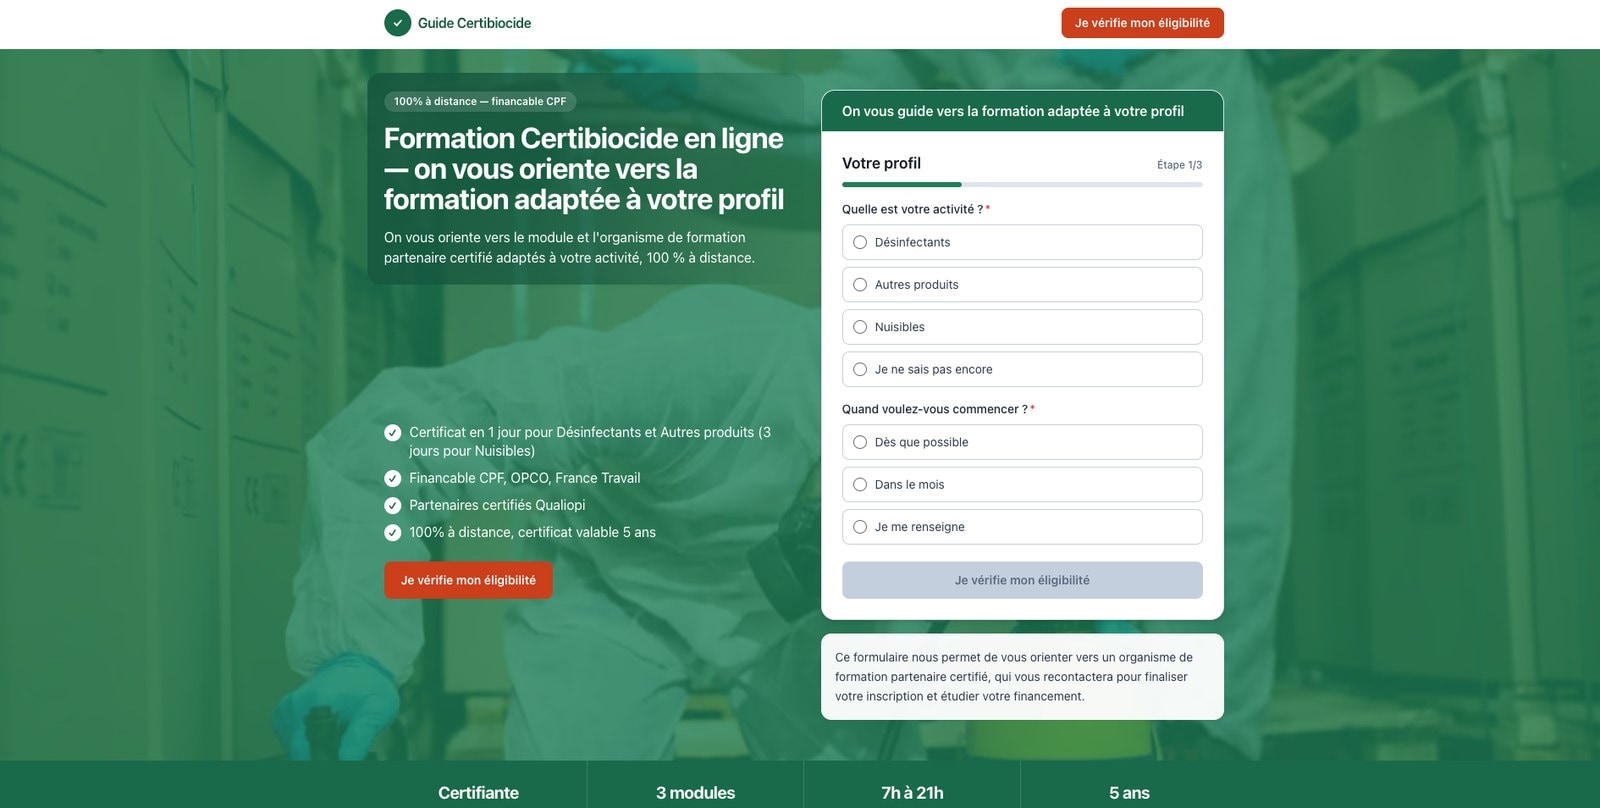Image resolution: width=1600 pixels, height=808 pixels.
Task: Click the hero section Je vérifie mon éligibilité button
Action: coord(468,580)
